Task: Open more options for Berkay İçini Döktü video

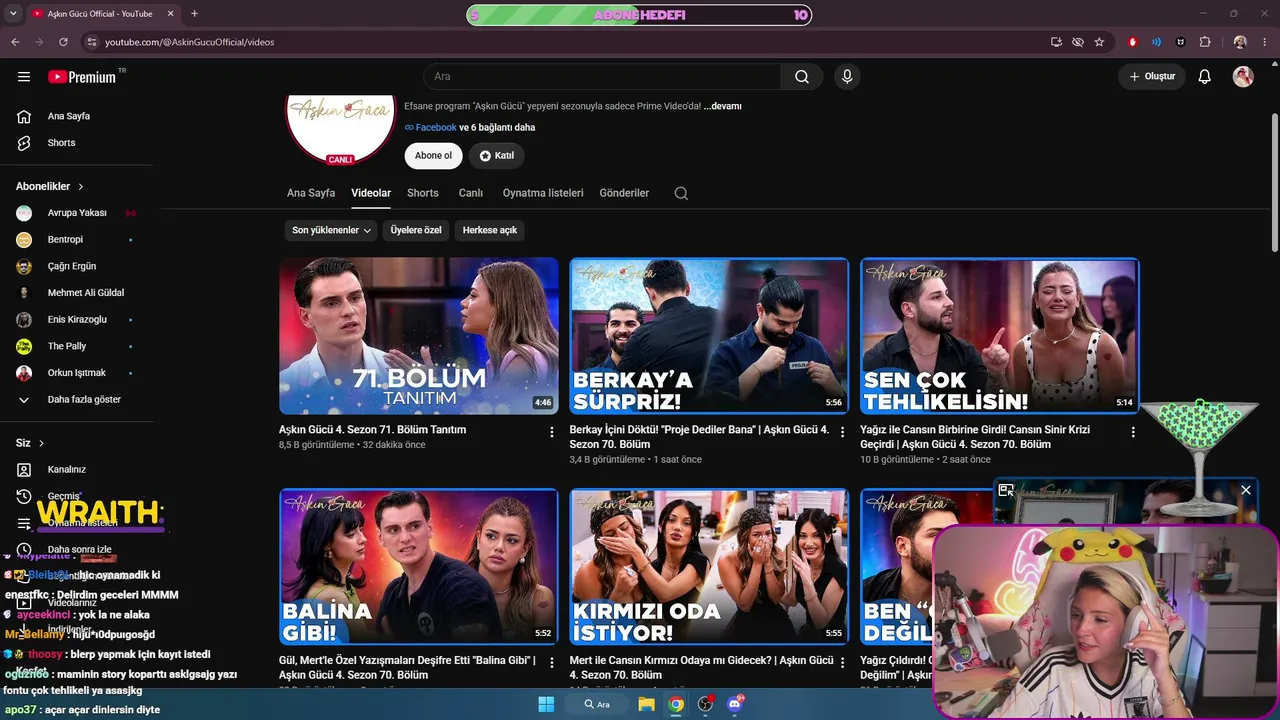Action: 842,432
